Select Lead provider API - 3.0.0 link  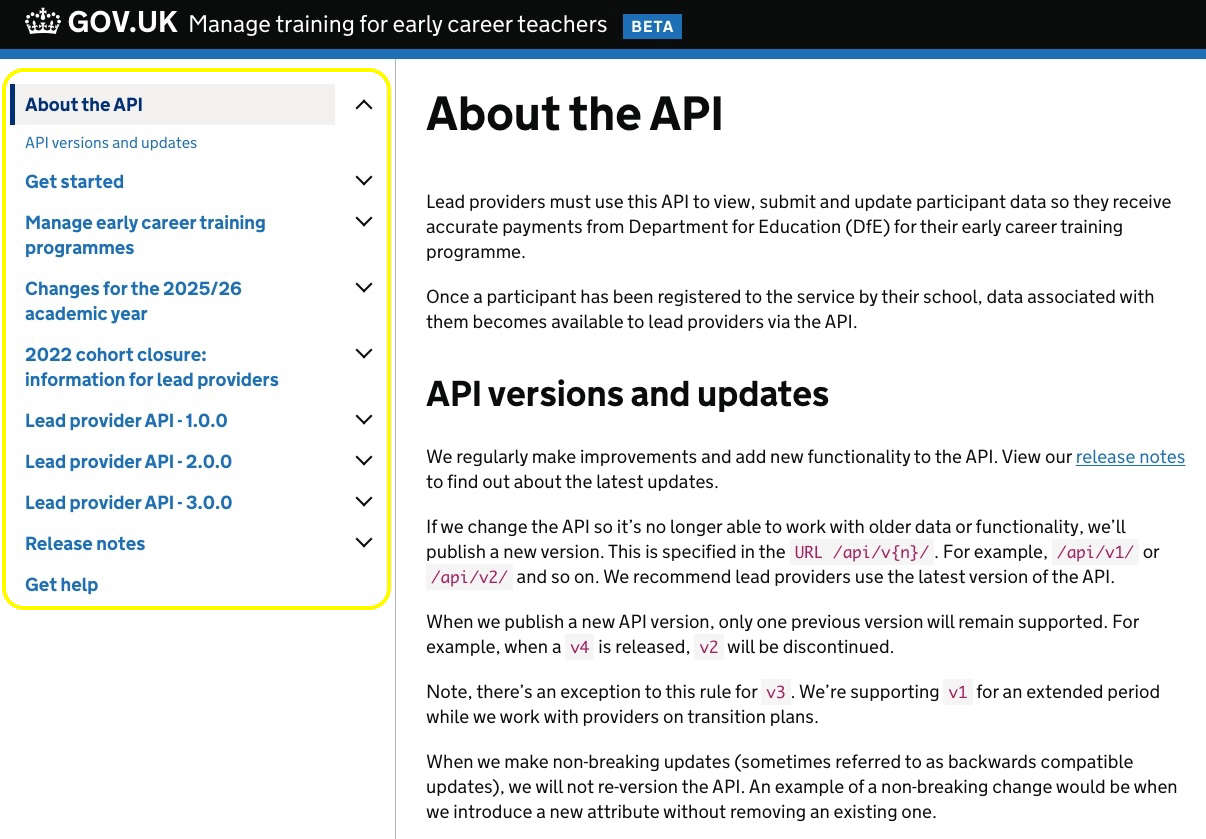tap(128, 503)
